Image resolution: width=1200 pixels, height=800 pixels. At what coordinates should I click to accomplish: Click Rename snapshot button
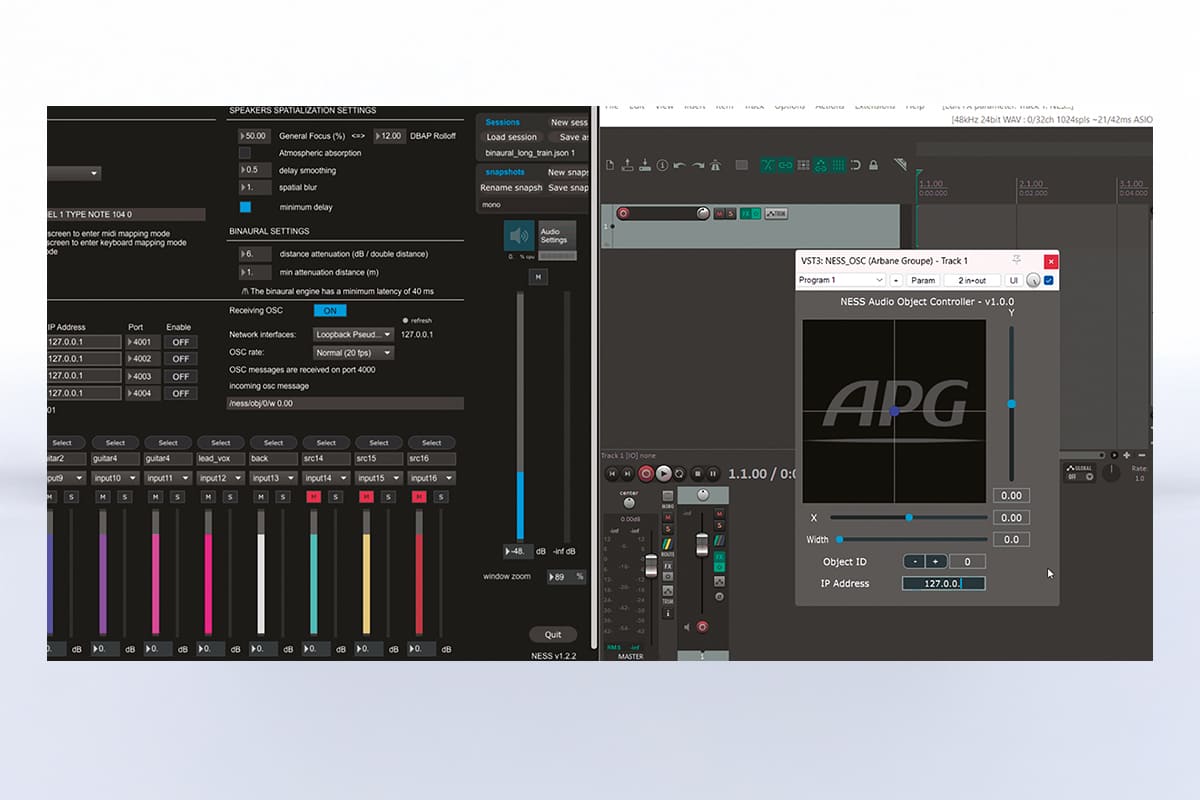[x=511, y=188]
